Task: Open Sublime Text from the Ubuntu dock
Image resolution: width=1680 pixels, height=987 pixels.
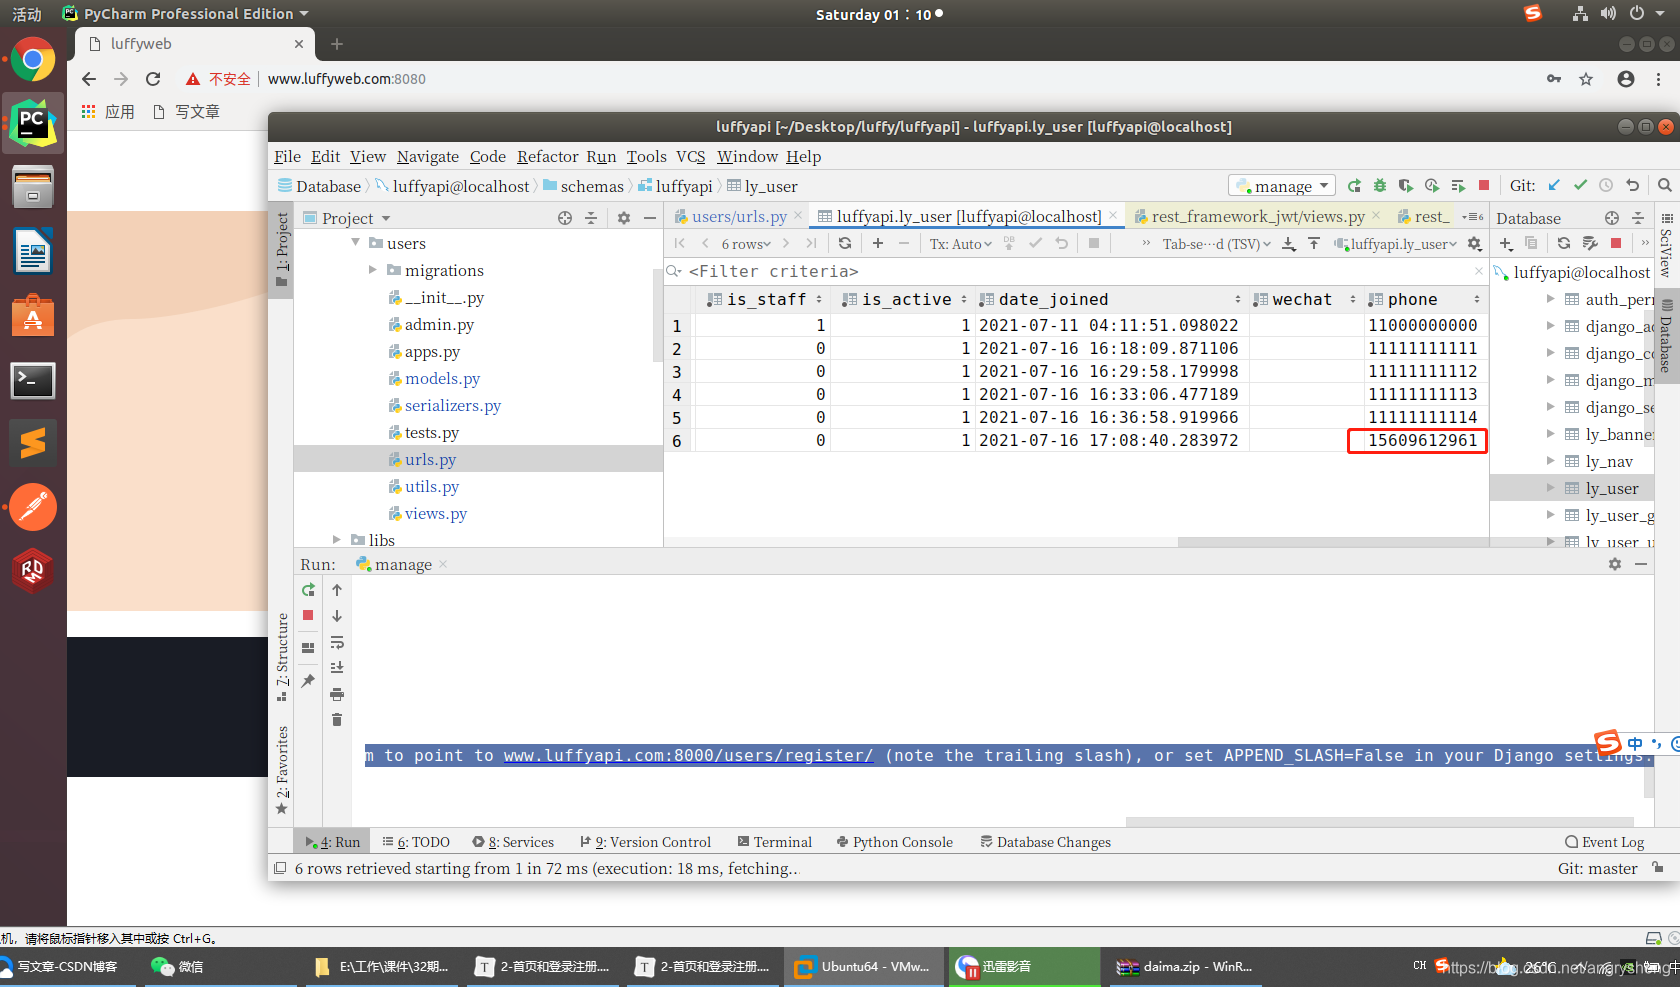Action: coord(33,443)
